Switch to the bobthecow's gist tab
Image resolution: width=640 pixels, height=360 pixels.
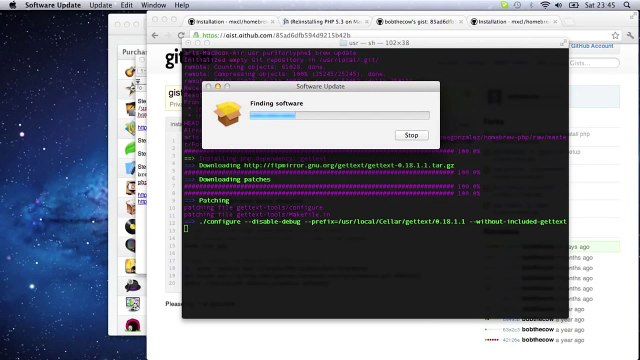click(x=419, y=22)
